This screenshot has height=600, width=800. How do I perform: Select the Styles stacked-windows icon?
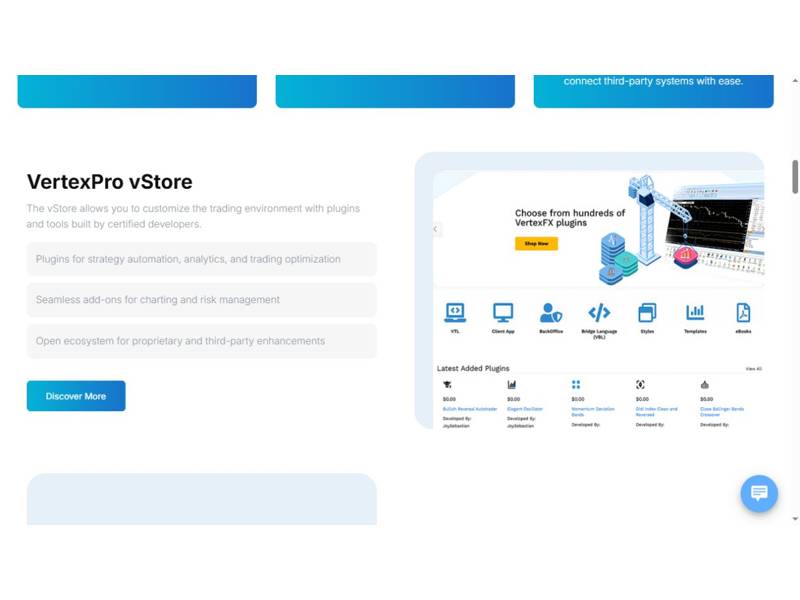click(647, 313)
